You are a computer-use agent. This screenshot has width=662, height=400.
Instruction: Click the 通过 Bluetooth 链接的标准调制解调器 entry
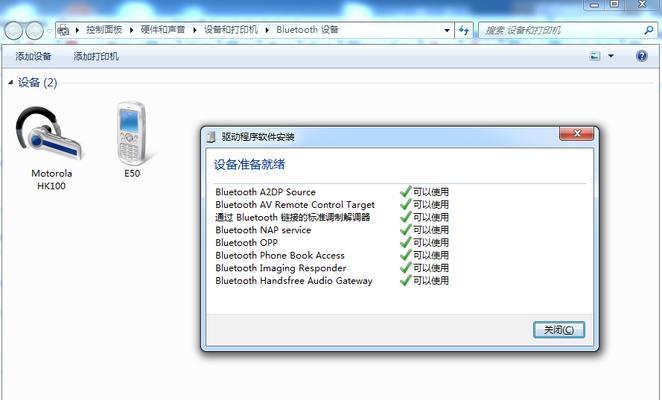[x=293, y=217]
